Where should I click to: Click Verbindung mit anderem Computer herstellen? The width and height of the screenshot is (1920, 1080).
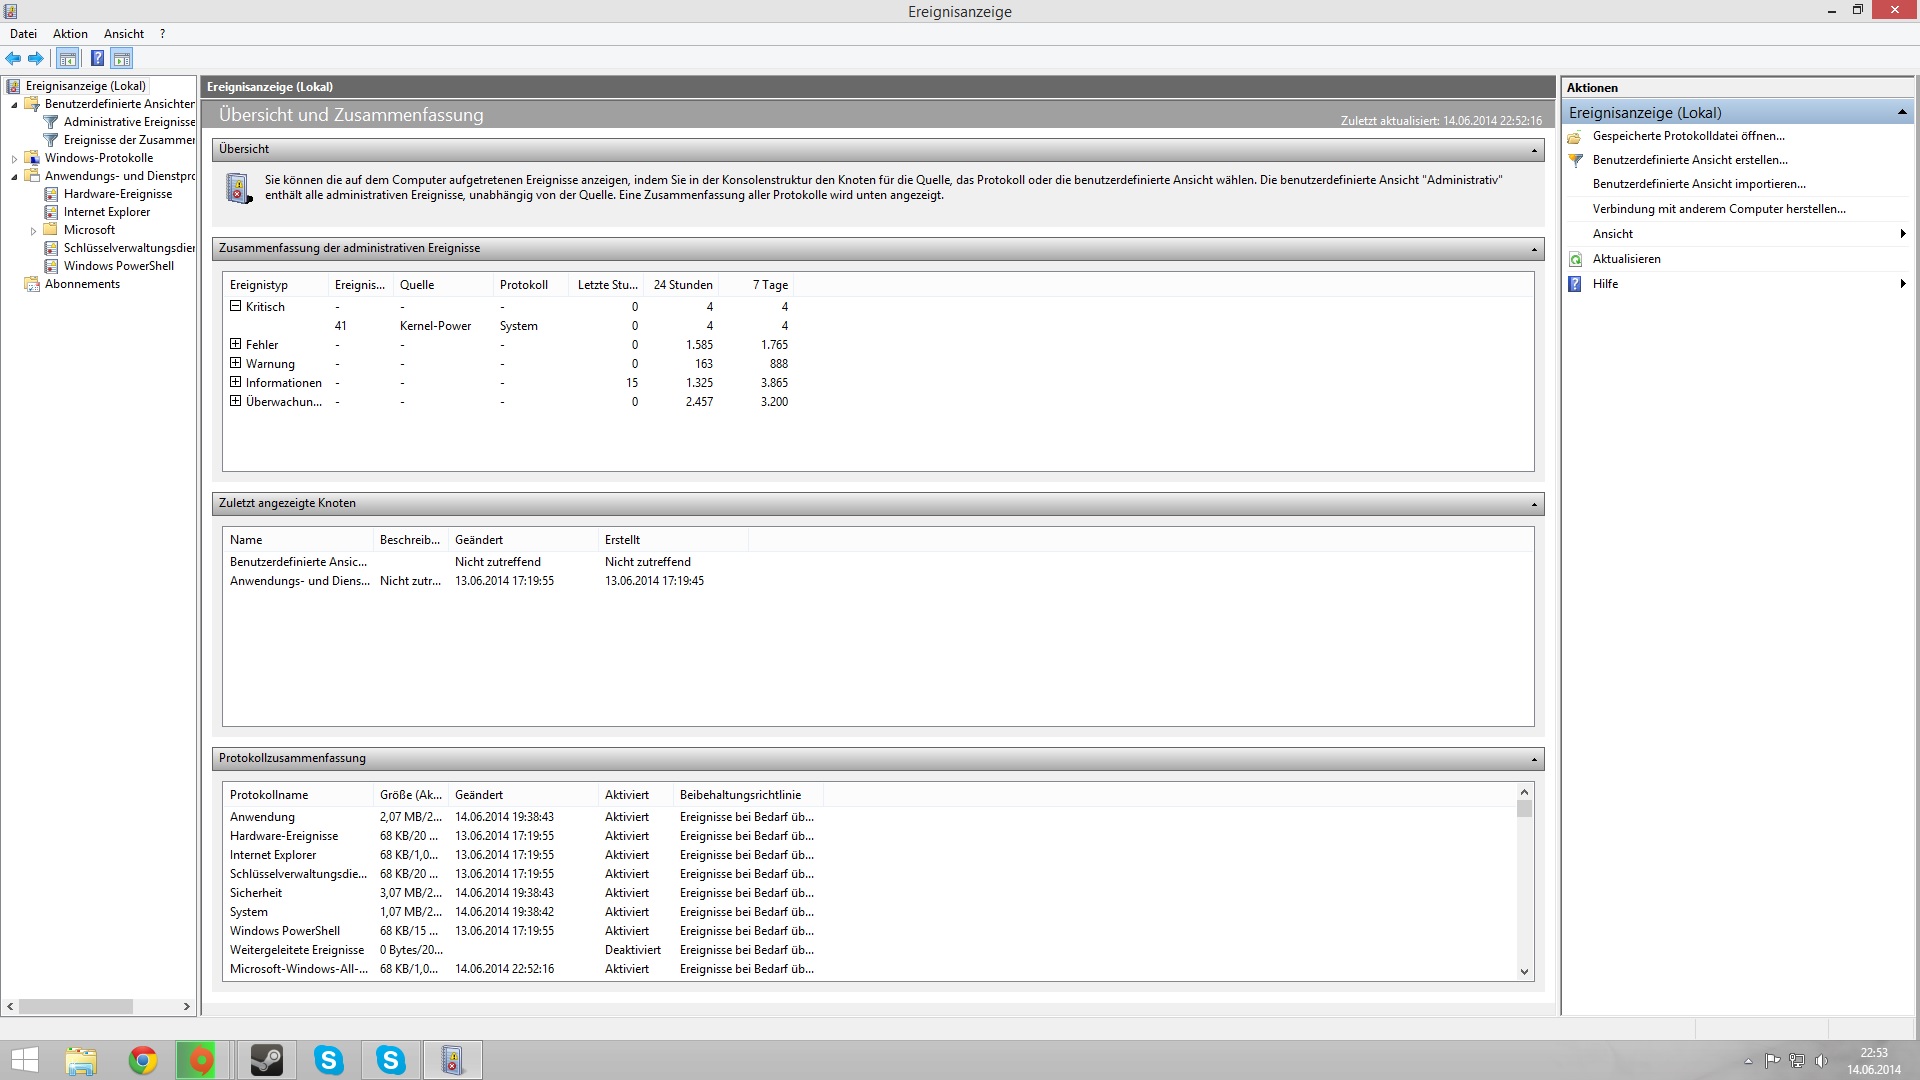tap(1718, 209)
